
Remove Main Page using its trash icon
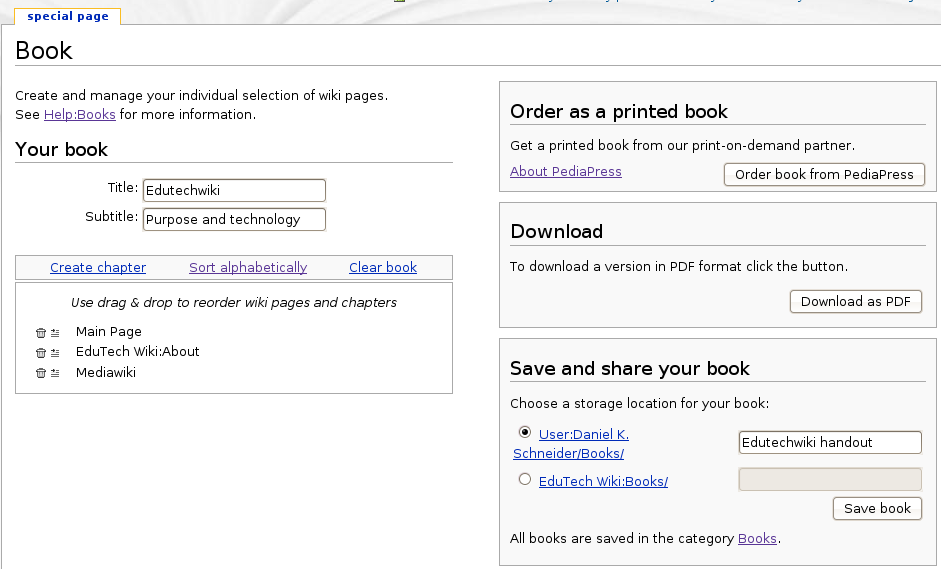(41, 333)
